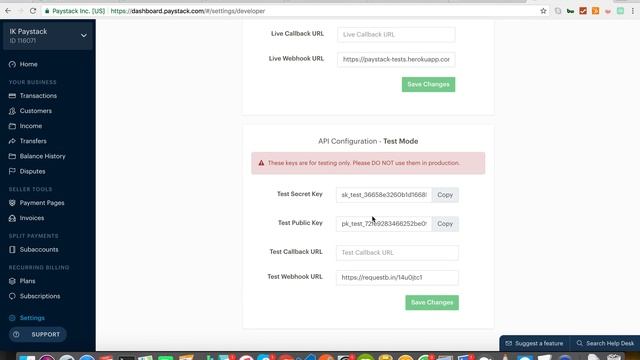Click the Live Webhook URL field

[x=396, y=60]
